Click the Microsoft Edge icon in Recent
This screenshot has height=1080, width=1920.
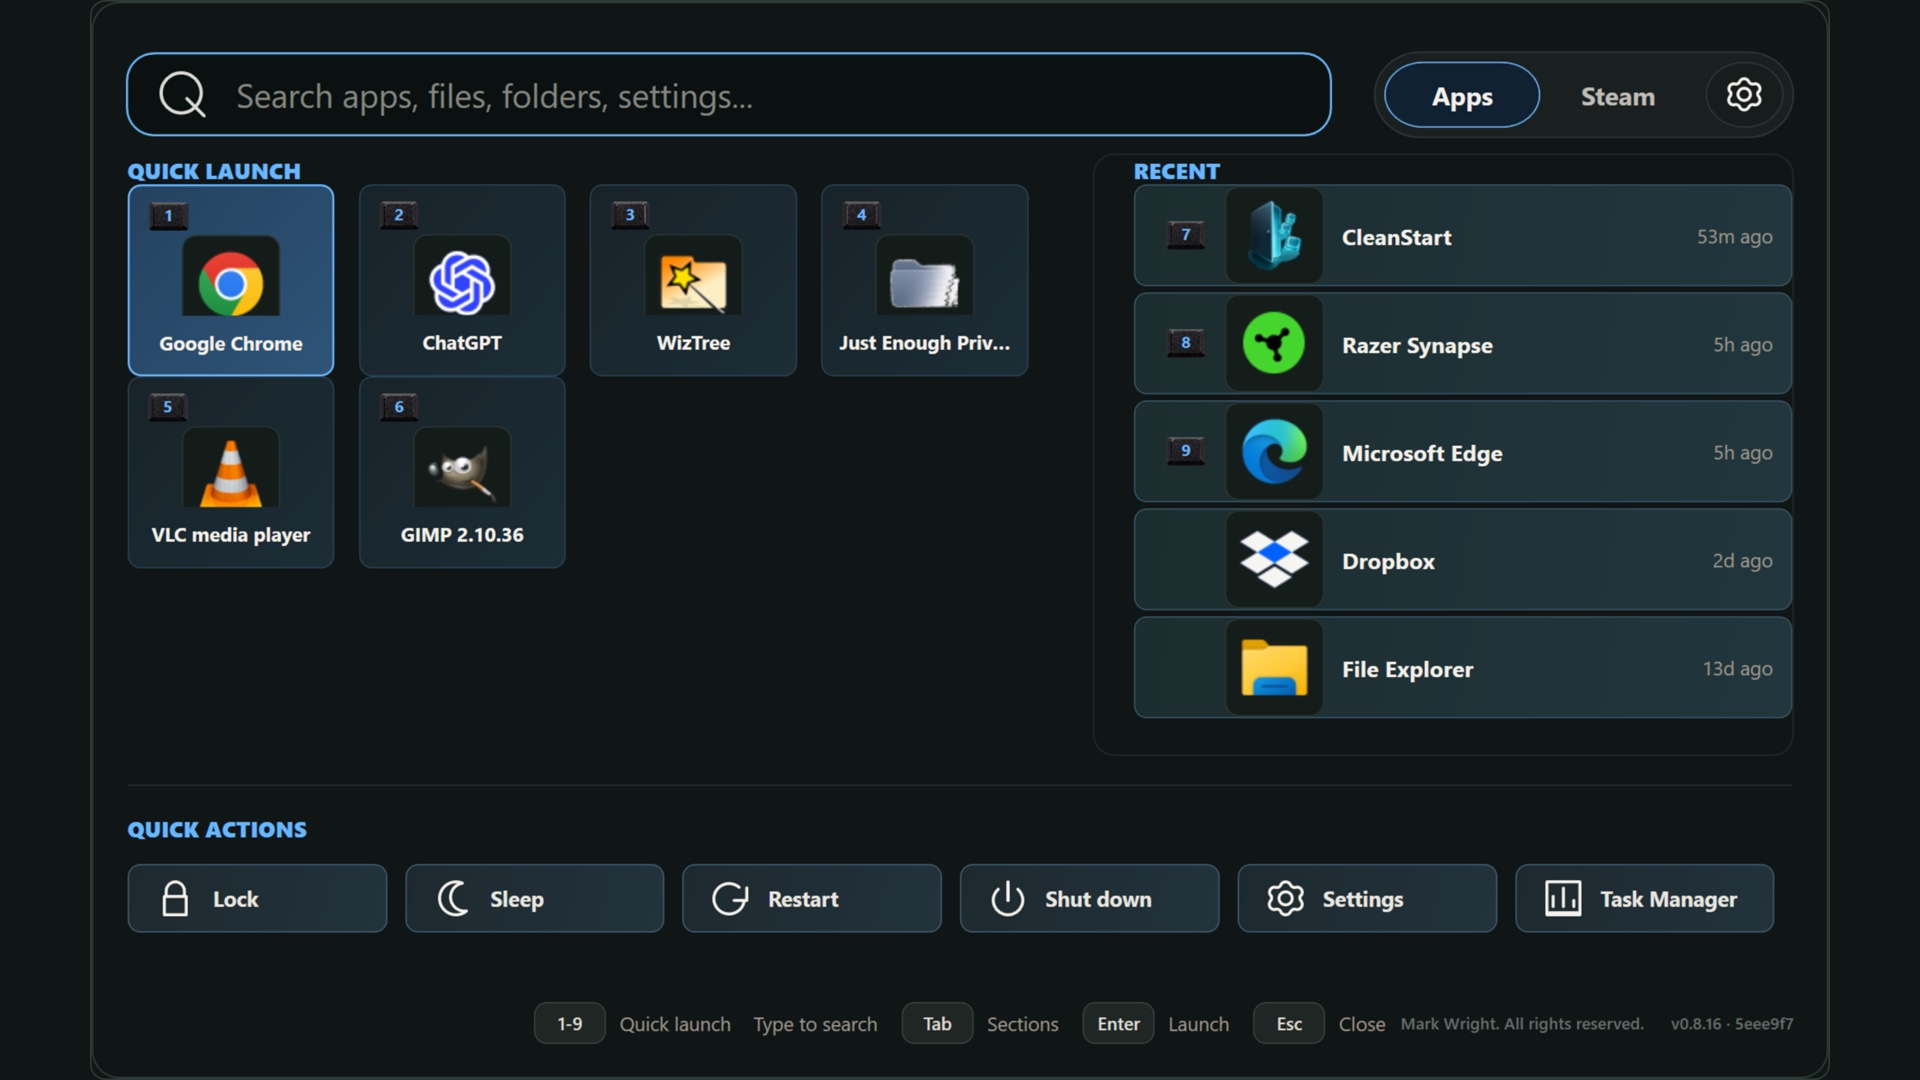pos(1274,452)
